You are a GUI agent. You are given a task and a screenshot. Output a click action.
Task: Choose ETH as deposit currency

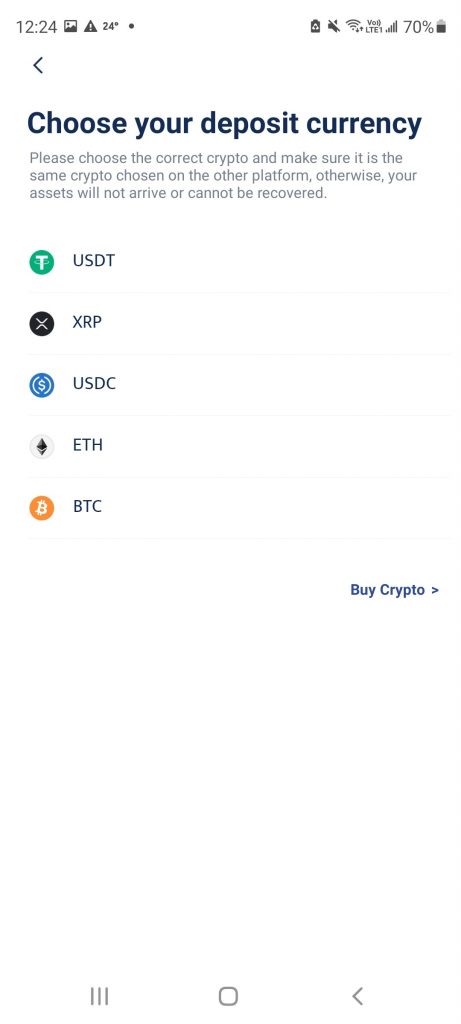[x=239, y=447]
